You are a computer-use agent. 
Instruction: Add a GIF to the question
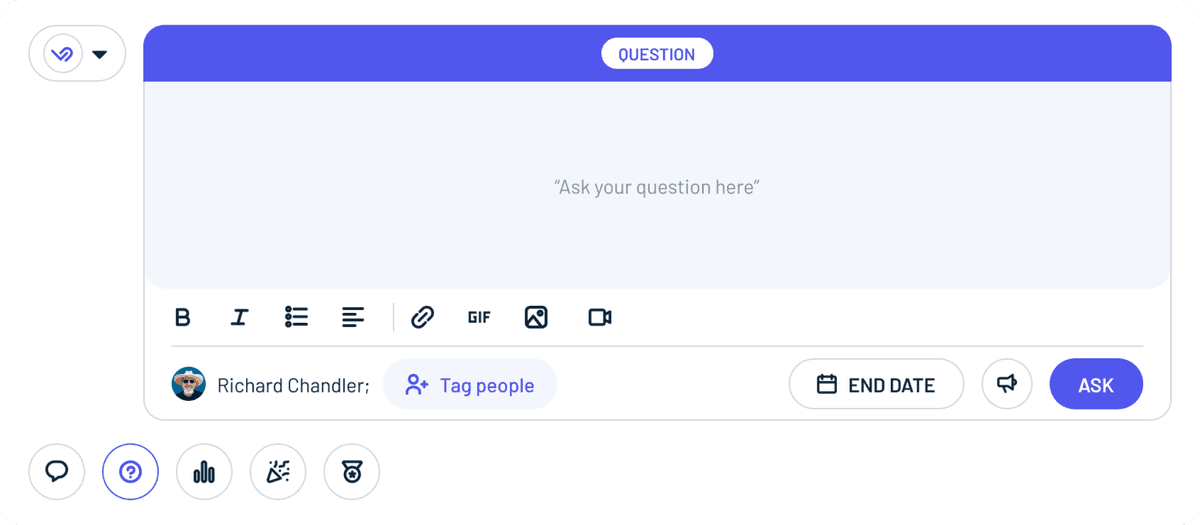(479, 317)
